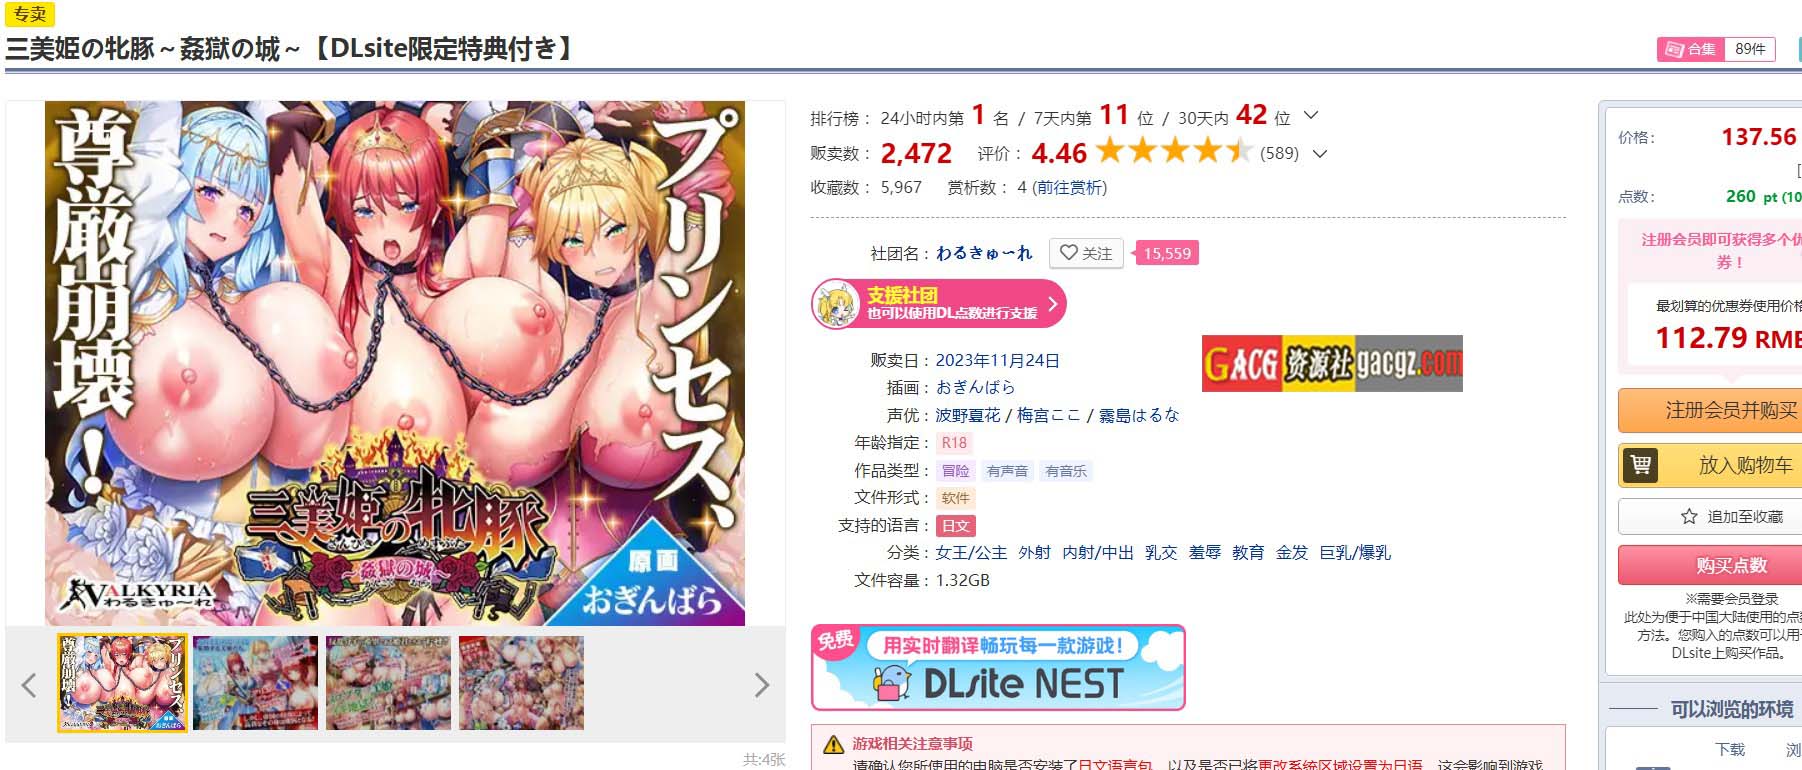The height and width of the screenshot is (770, 1802).
Task: Open the 前往赏析 reviews link
Action: coord(1069,188)
